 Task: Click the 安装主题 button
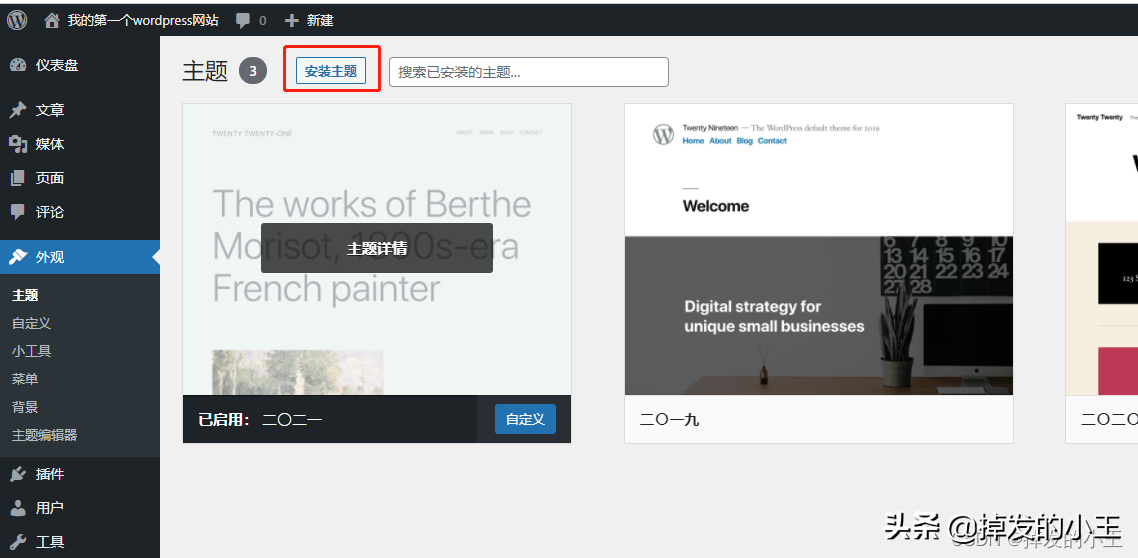[x=331, y=71]
